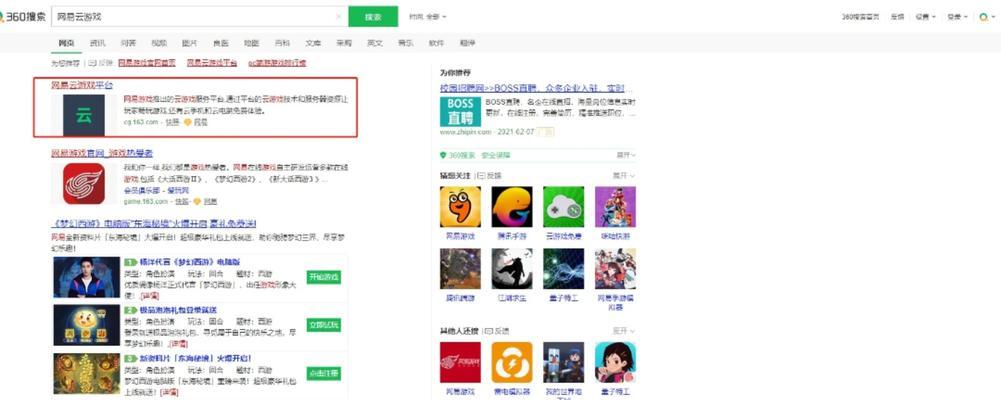Switch to the 翻译 tab
The height and width of the screenshot is (400, 1001).
pyautogui.click(x=467, y=43)
